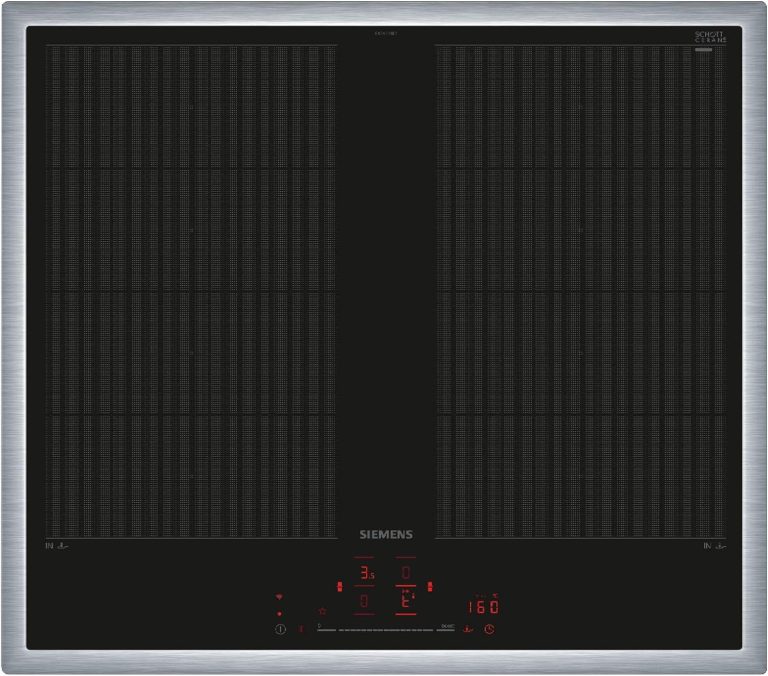The image size is (768, 676).
Task: Tap the SCHOTT CERAN marking
Action: click(710, 37)
